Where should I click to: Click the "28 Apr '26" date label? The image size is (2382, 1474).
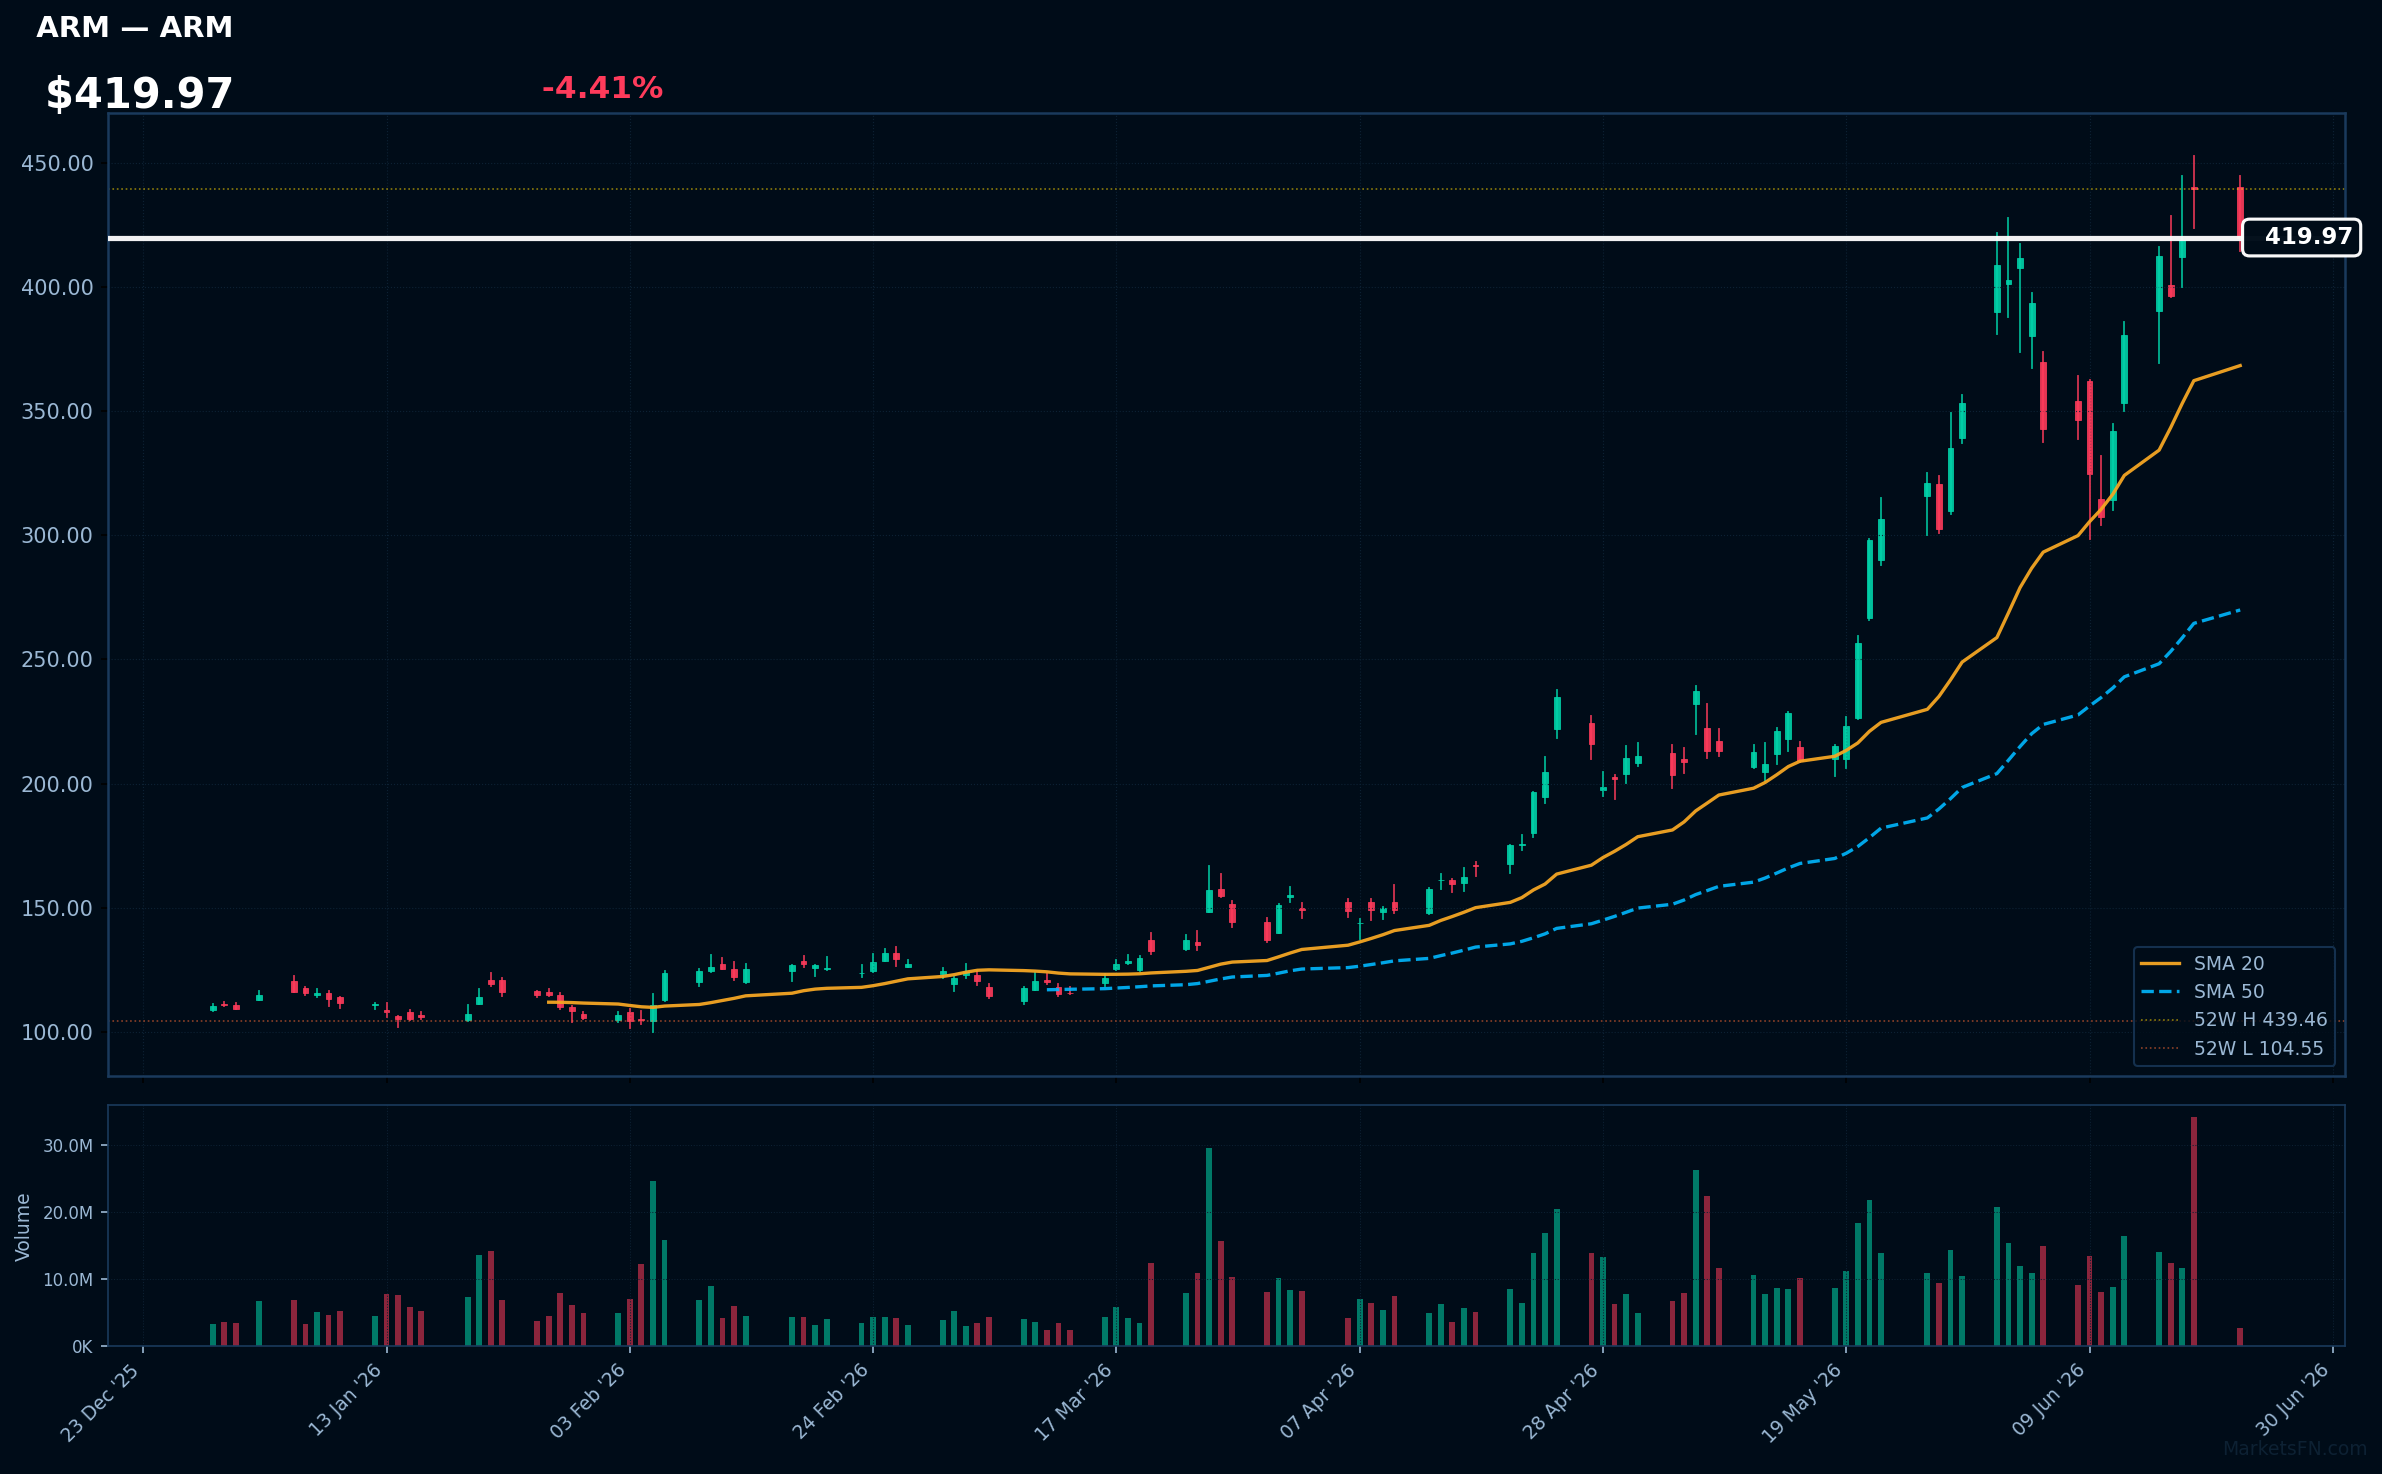[1560, 1400]
